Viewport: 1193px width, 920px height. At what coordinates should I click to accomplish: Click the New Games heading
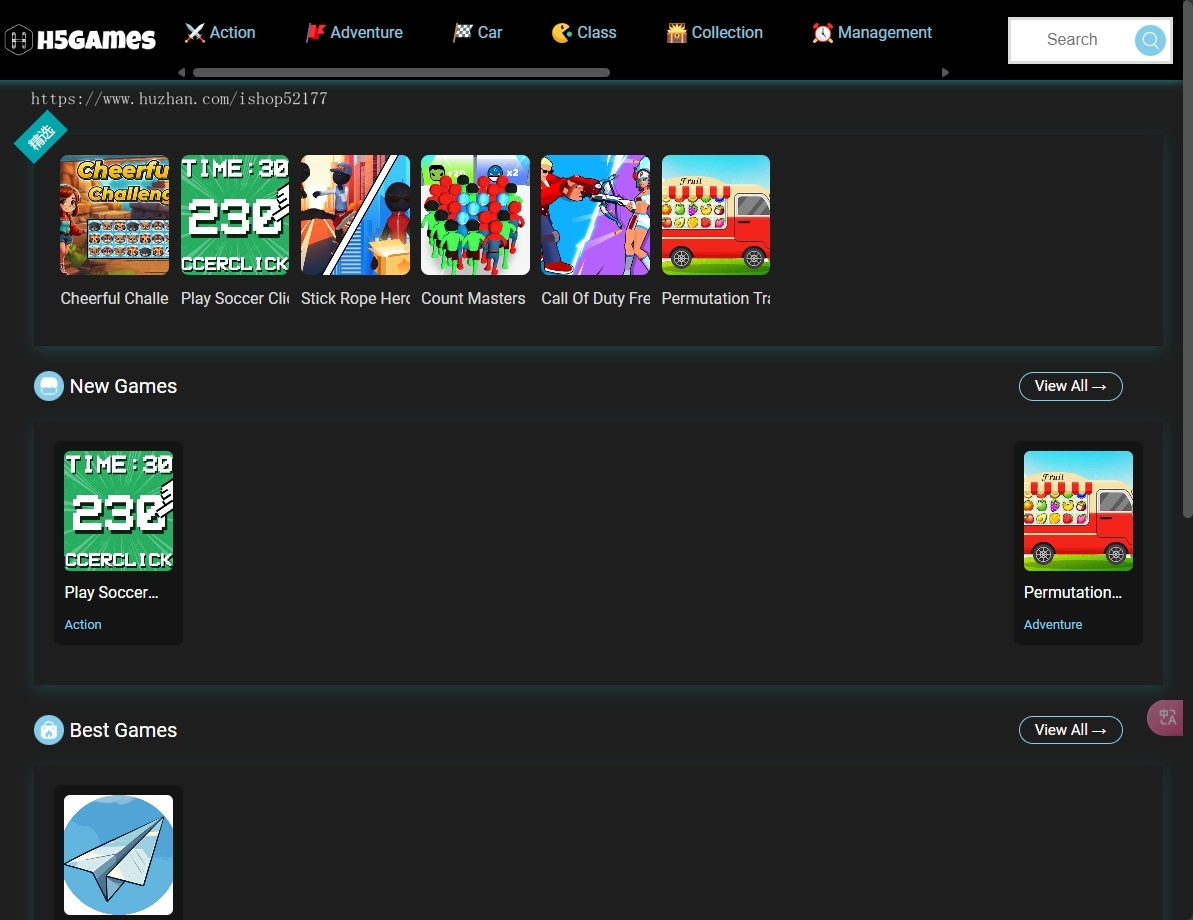123,386
